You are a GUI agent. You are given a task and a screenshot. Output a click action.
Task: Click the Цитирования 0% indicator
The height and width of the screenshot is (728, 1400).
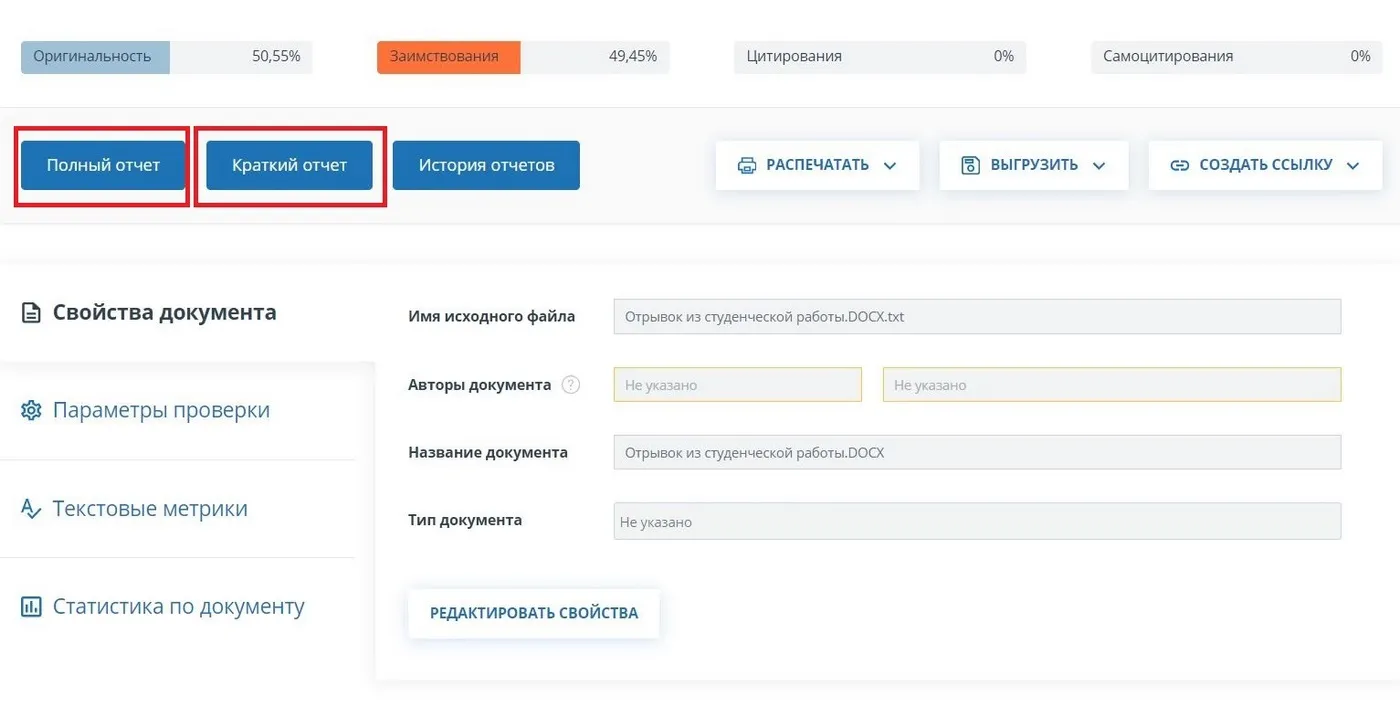[x=880, y=57]
